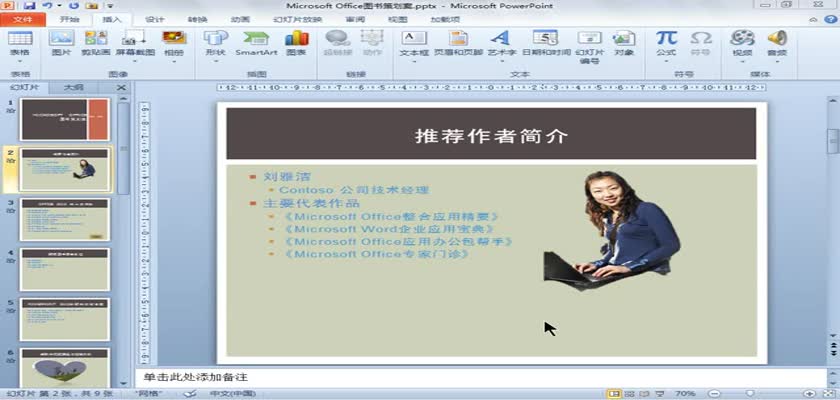840x400 pixels.
Task: Switch to the 动画 Animations tab
Action: [x=240, y=20]
